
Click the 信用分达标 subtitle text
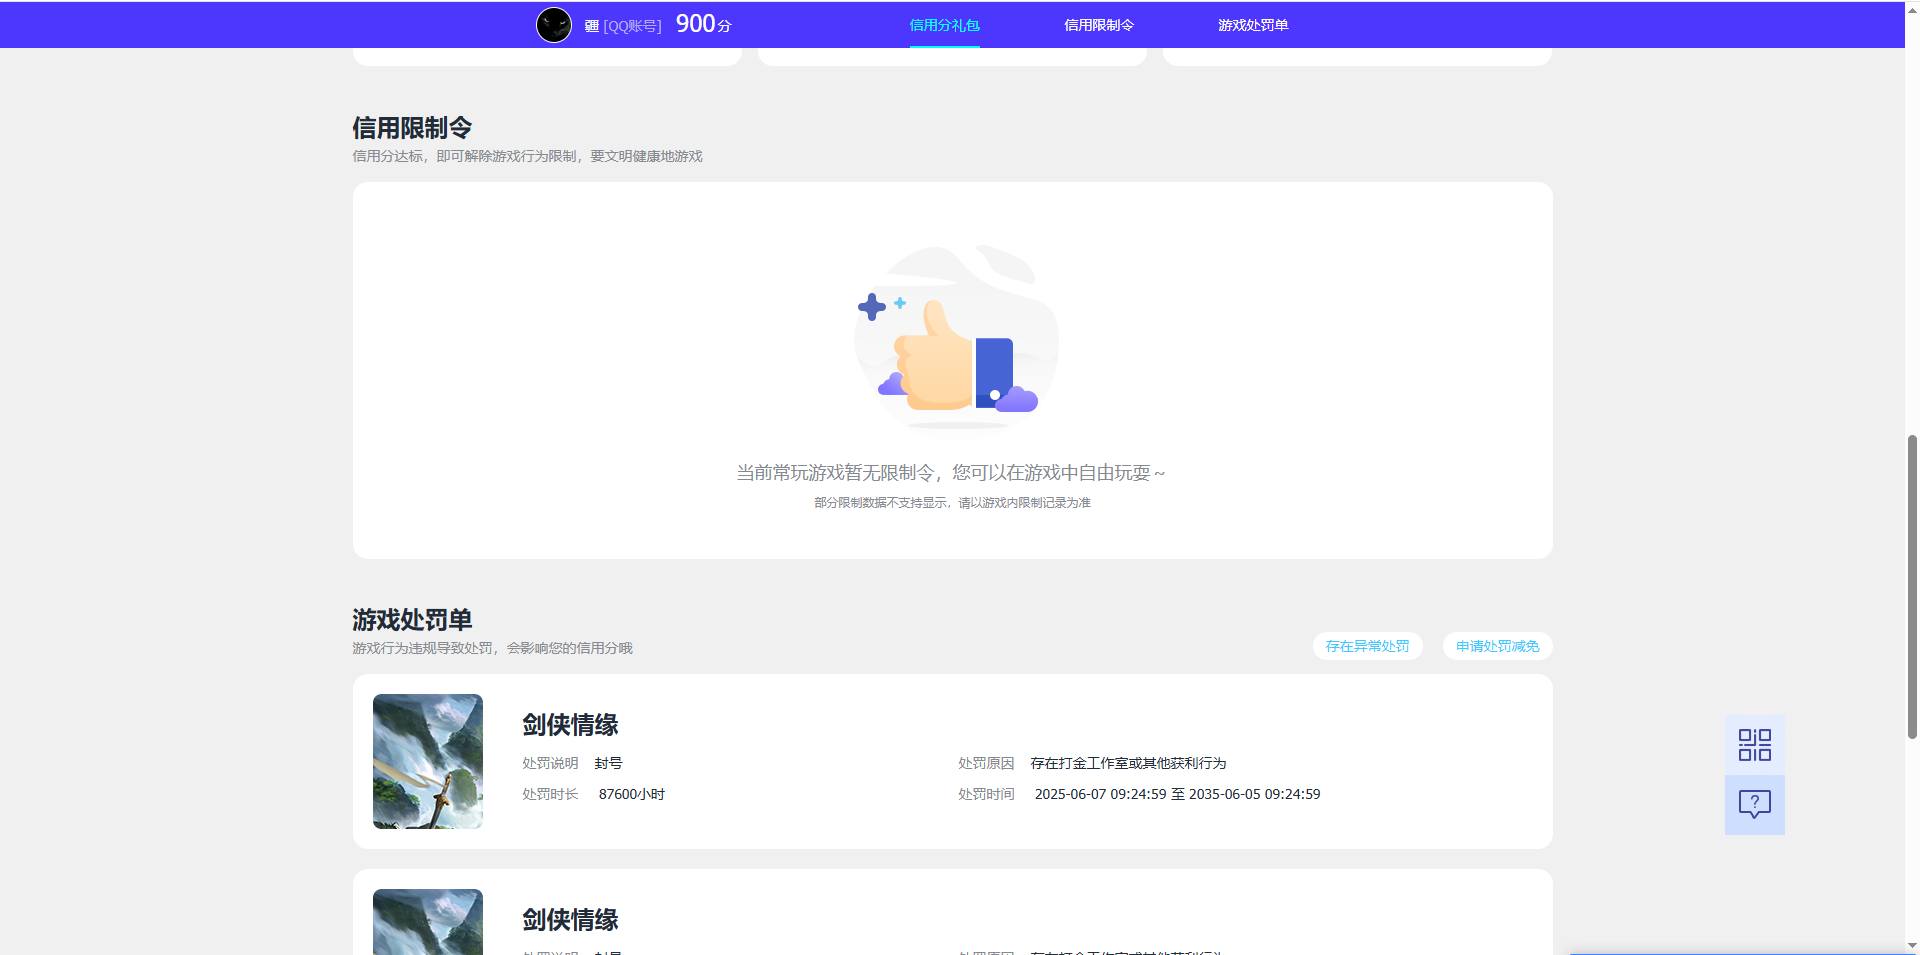click(527, 156)
